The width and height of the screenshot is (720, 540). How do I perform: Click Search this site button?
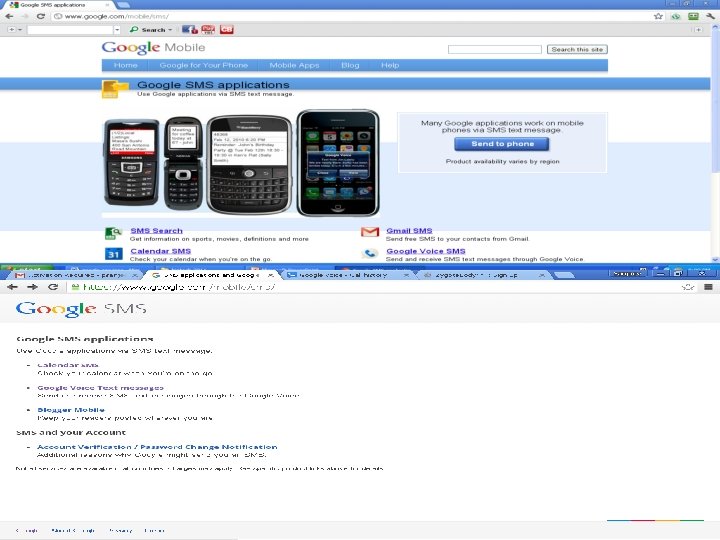tap(577, 49)
